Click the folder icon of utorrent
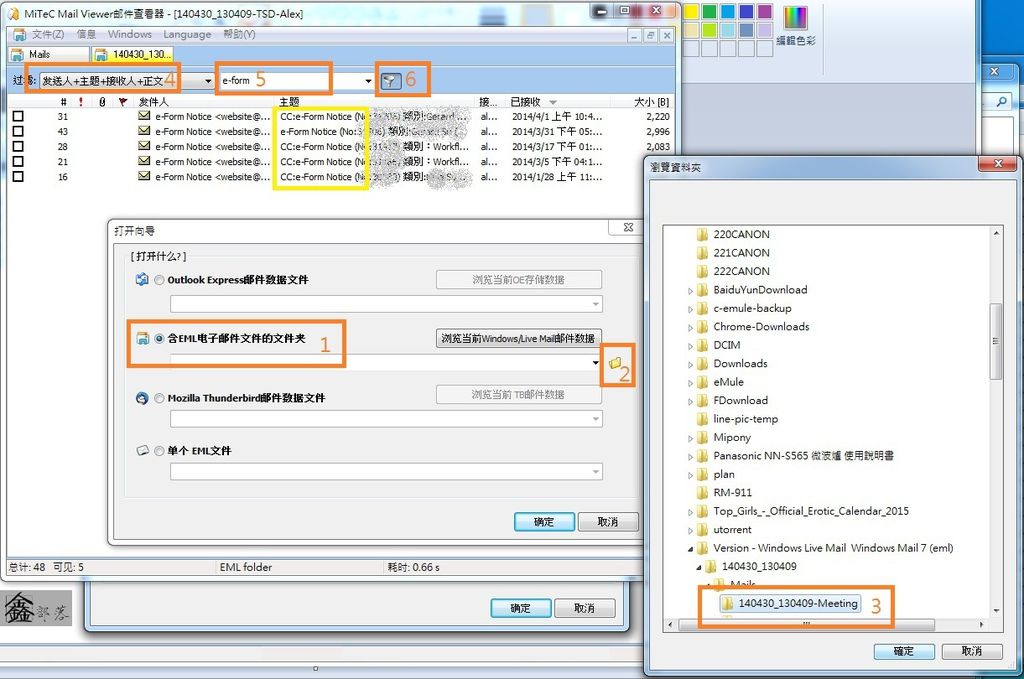The width and height of the screenshot is (1024, 679). 702,529
